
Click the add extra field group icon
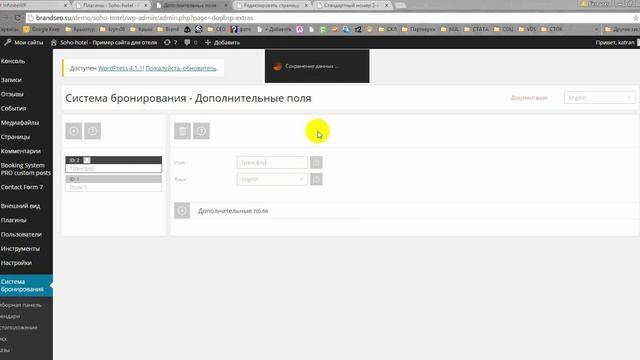click(74, 131)
